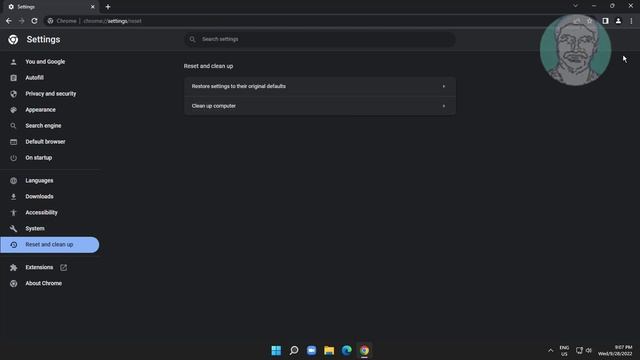Image resolution: width=640 pixels, height=360 pixels.
Task: Open Appearance settings section
Action: [x=40, y=110]
